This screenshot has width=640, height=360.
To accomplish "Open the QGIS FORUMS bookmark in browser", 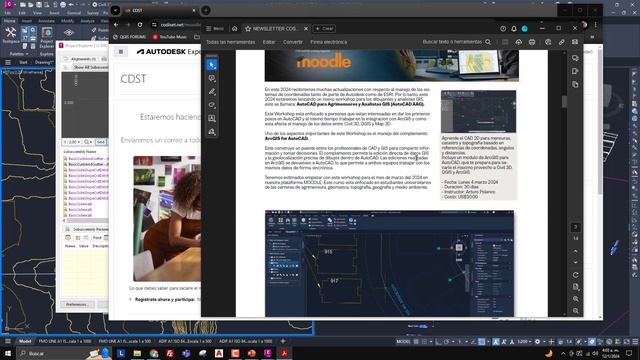I will pos(129,37).
